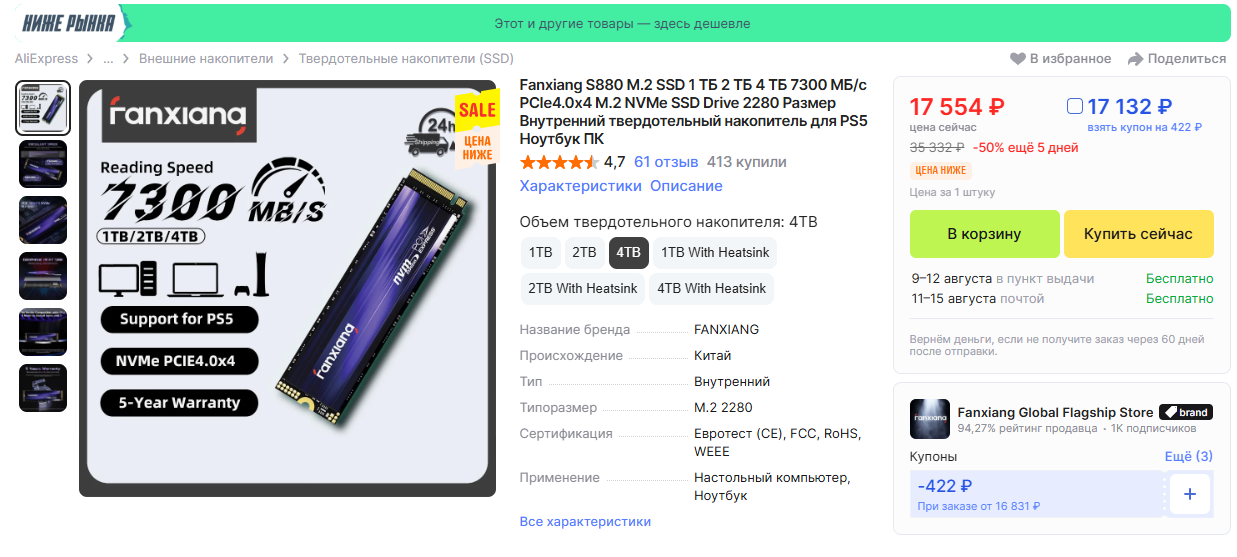Select the 1TB capacity option
Screen dimensions: 1237x557
(540, 253)
